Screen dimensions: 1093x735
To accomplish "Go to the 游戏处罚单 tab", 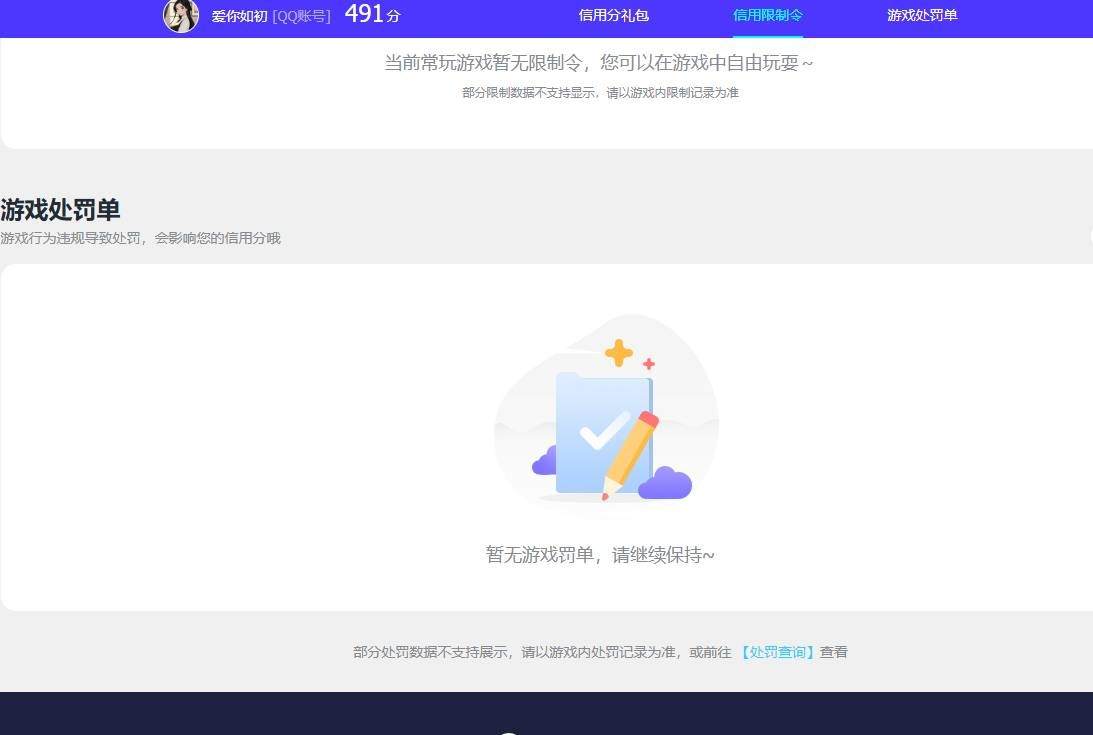I will pos(922,15).
